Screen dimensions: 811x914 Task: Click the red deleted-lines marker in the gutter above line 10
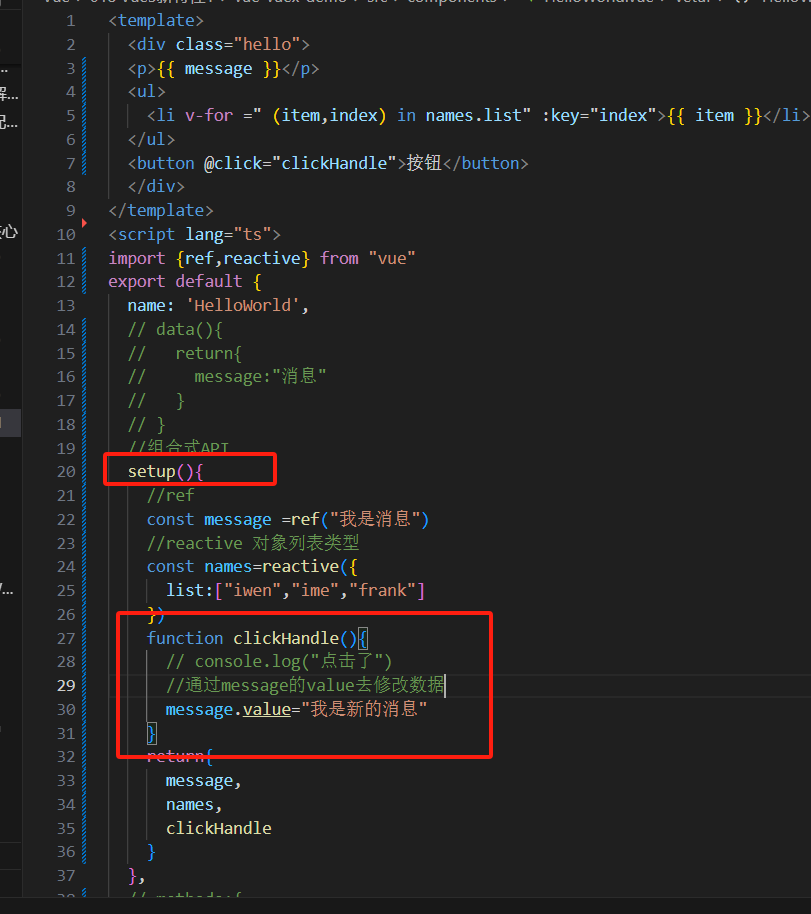pos(85,223)
